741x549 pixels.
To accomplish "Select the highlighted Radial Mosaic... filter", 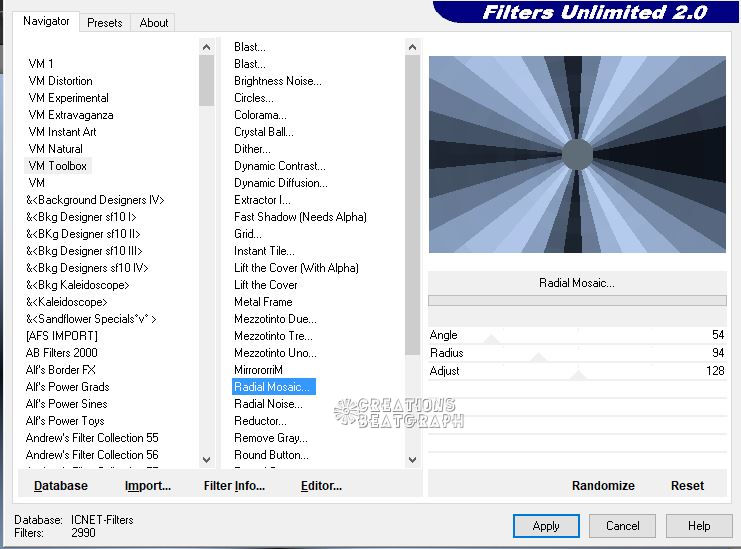I will 274,387.
